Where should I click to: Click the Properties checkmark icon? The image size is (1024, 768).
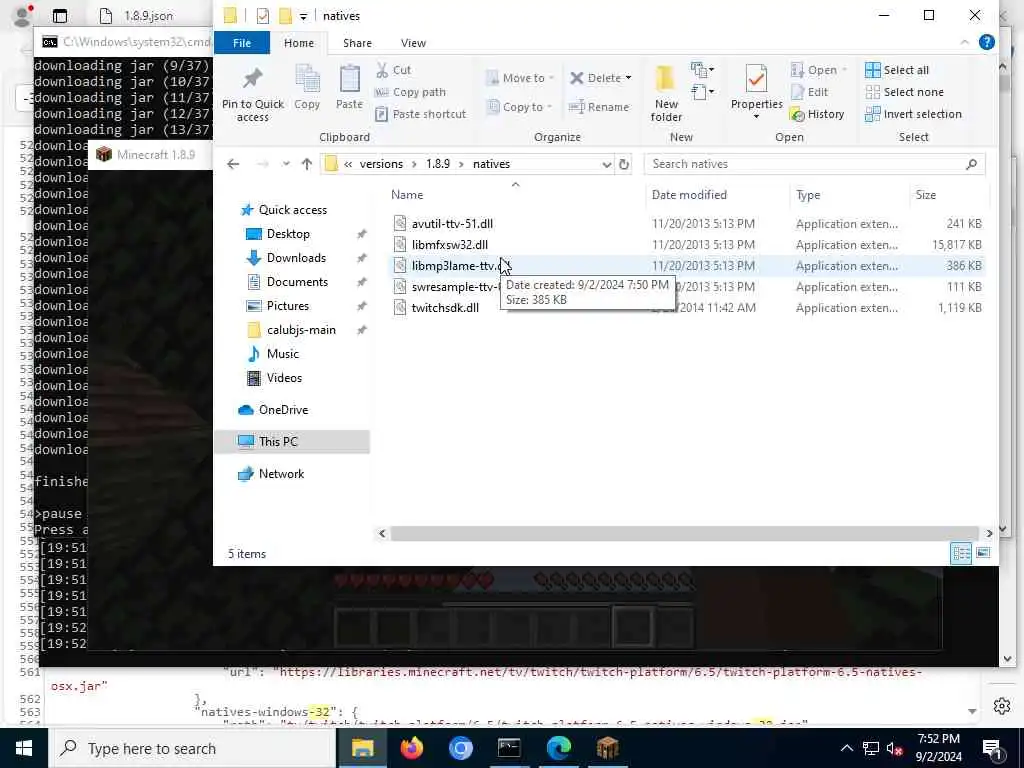pos(756,79)
